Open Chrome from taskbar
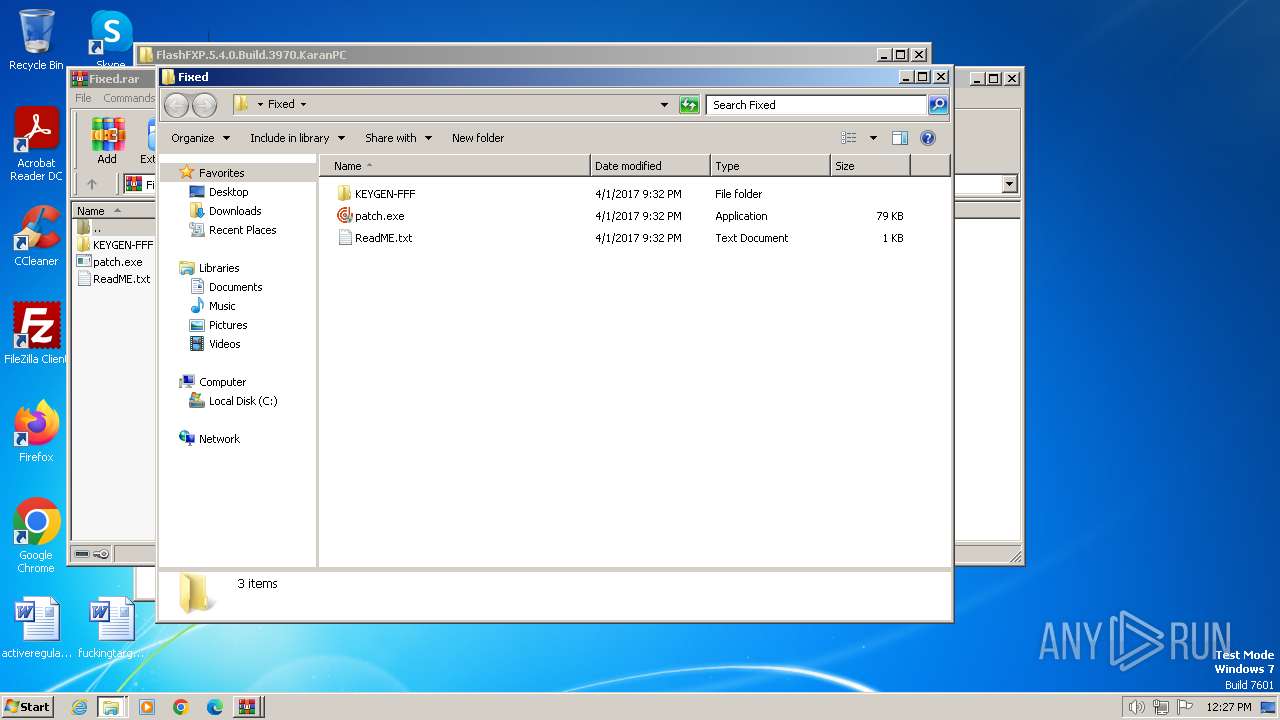 click(x=181, y=707)
